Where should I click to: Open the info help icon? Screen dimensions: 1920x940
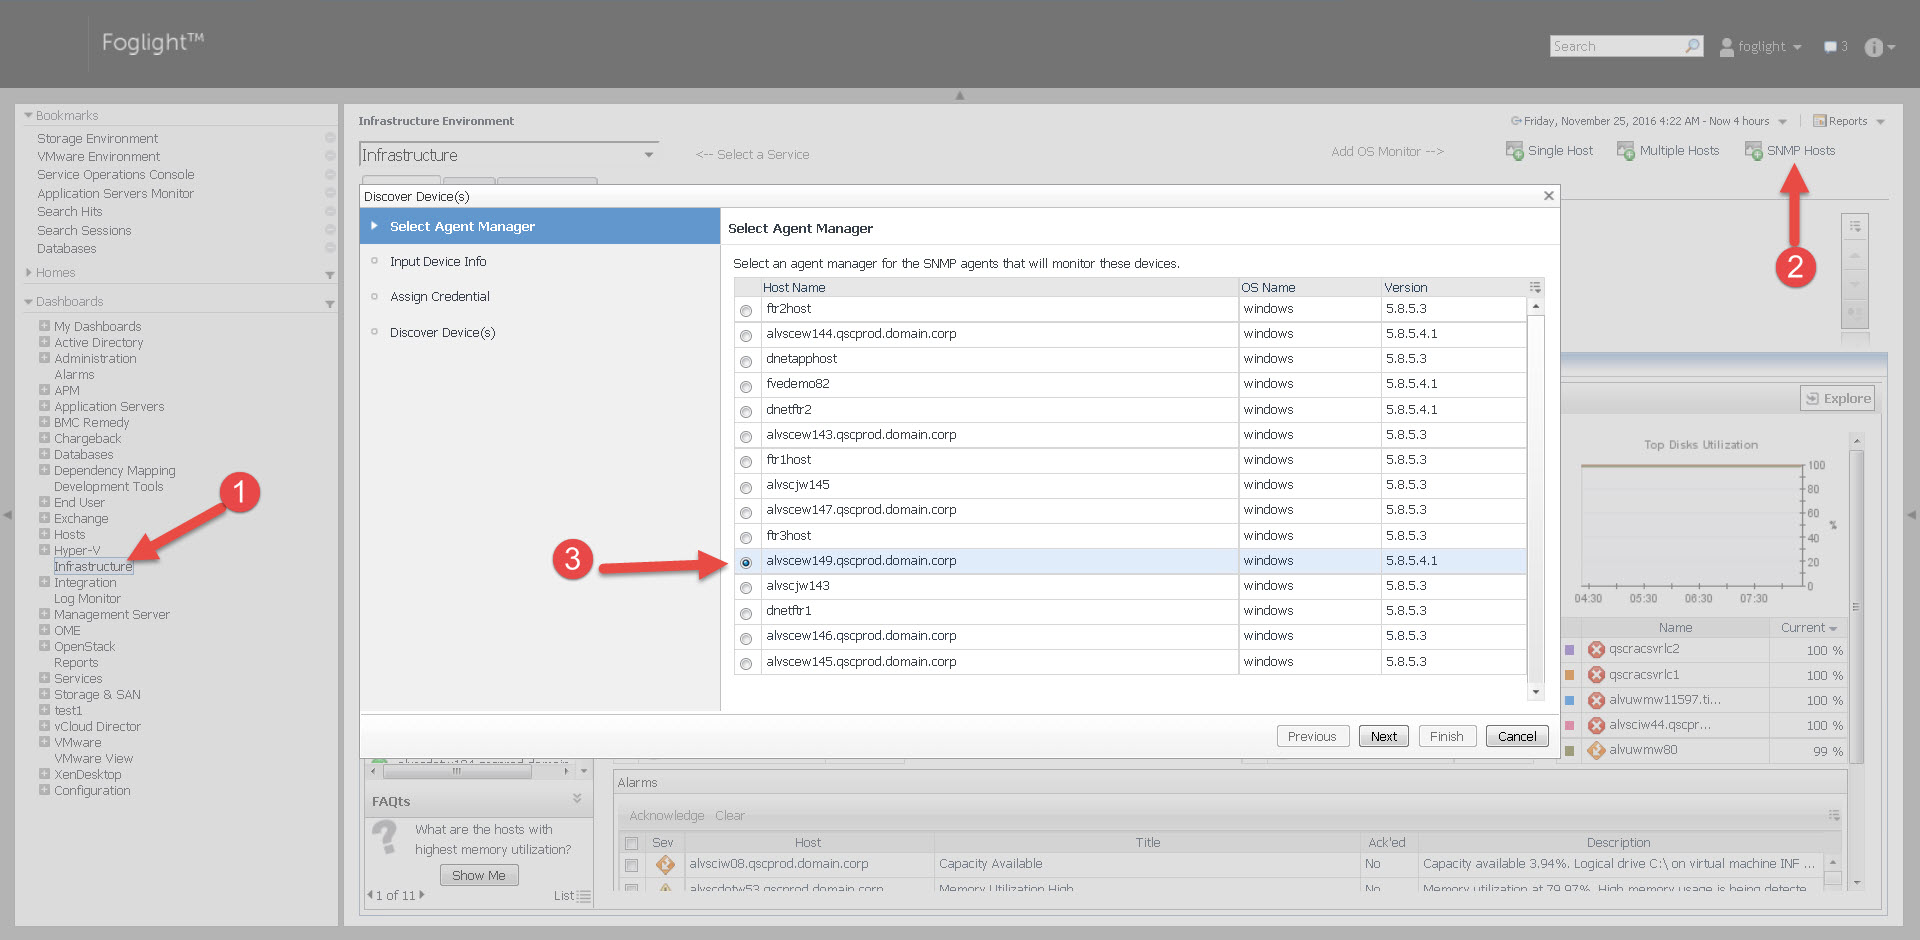1874,47
